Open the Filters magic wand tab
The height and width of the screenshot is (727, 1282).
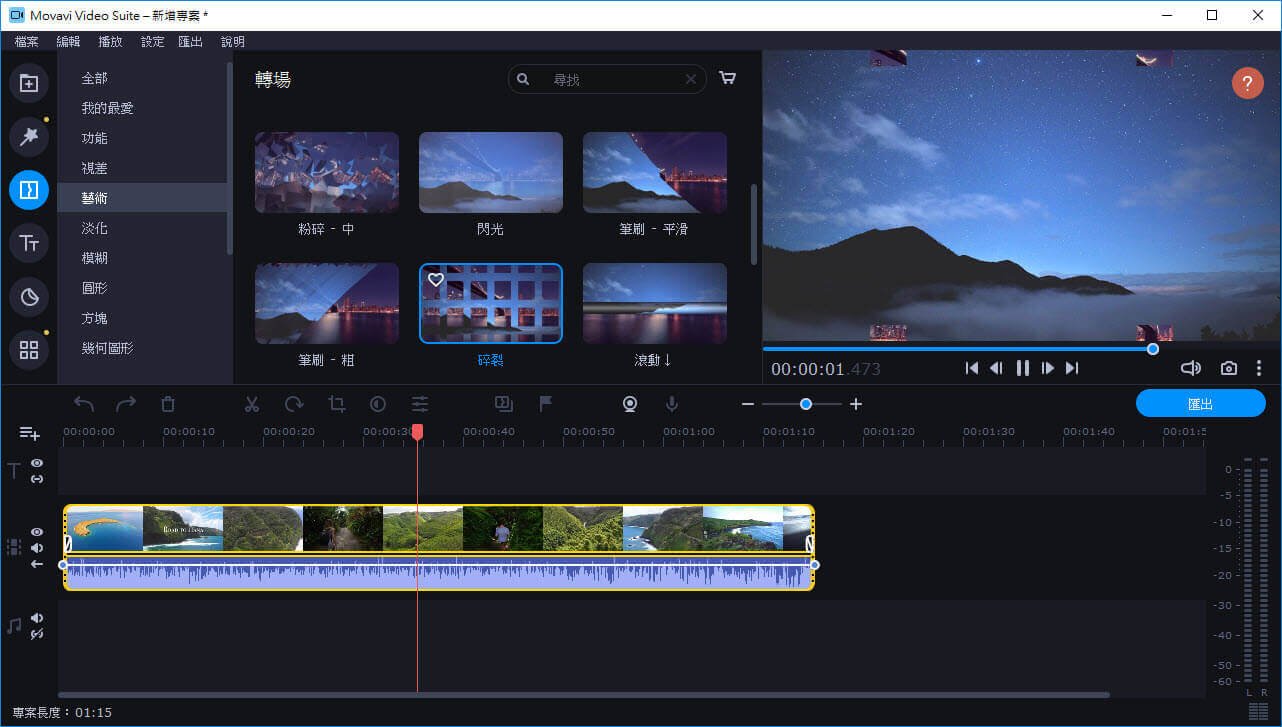tap(29, 136)
